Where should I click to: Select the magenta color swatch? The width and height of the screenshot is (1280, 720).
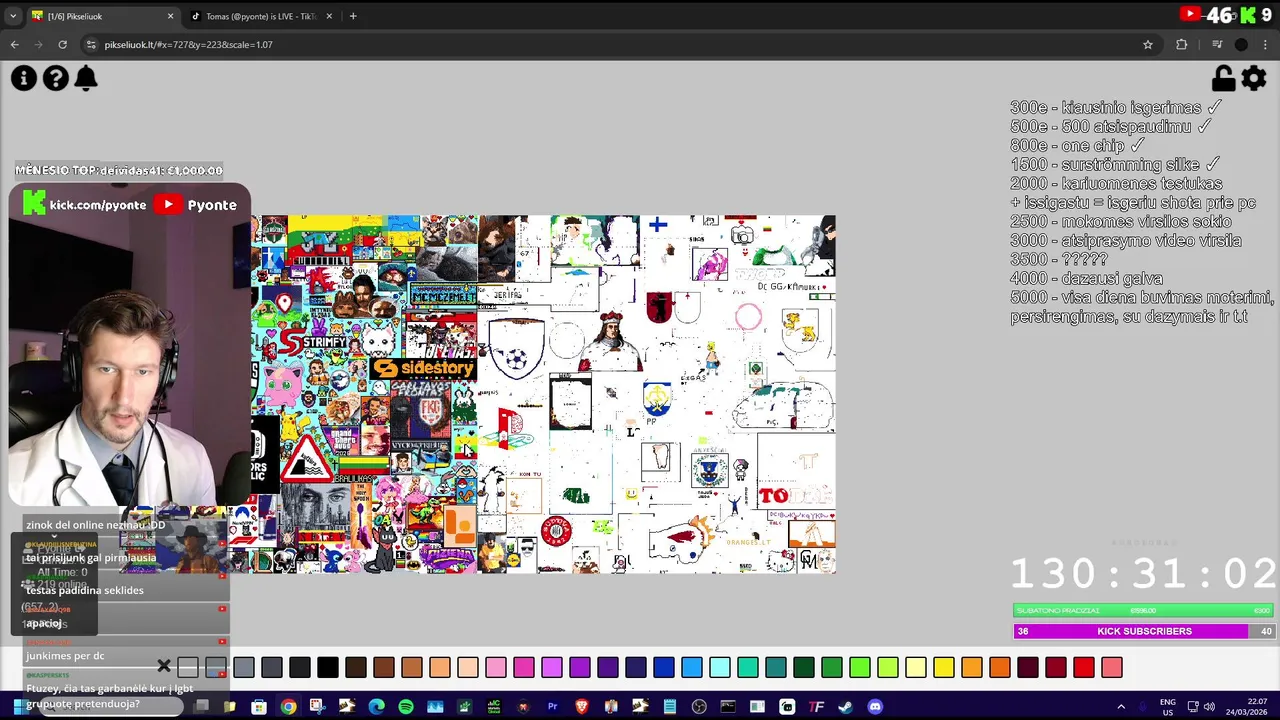tap(524, 667)
